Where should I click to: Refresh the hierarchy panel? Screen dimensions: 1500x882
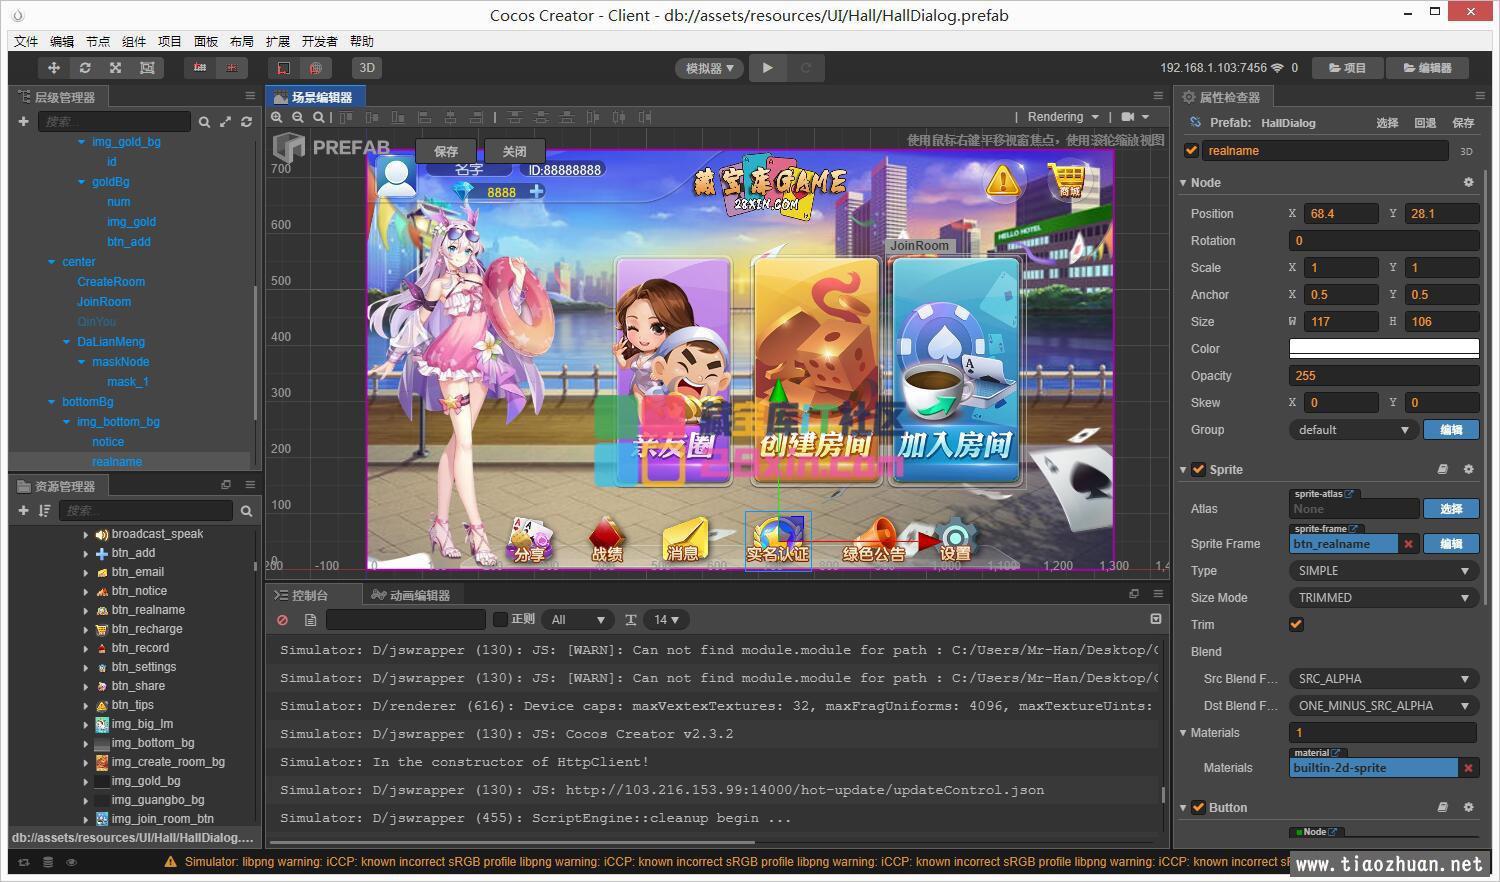click(x=246, y=122)
